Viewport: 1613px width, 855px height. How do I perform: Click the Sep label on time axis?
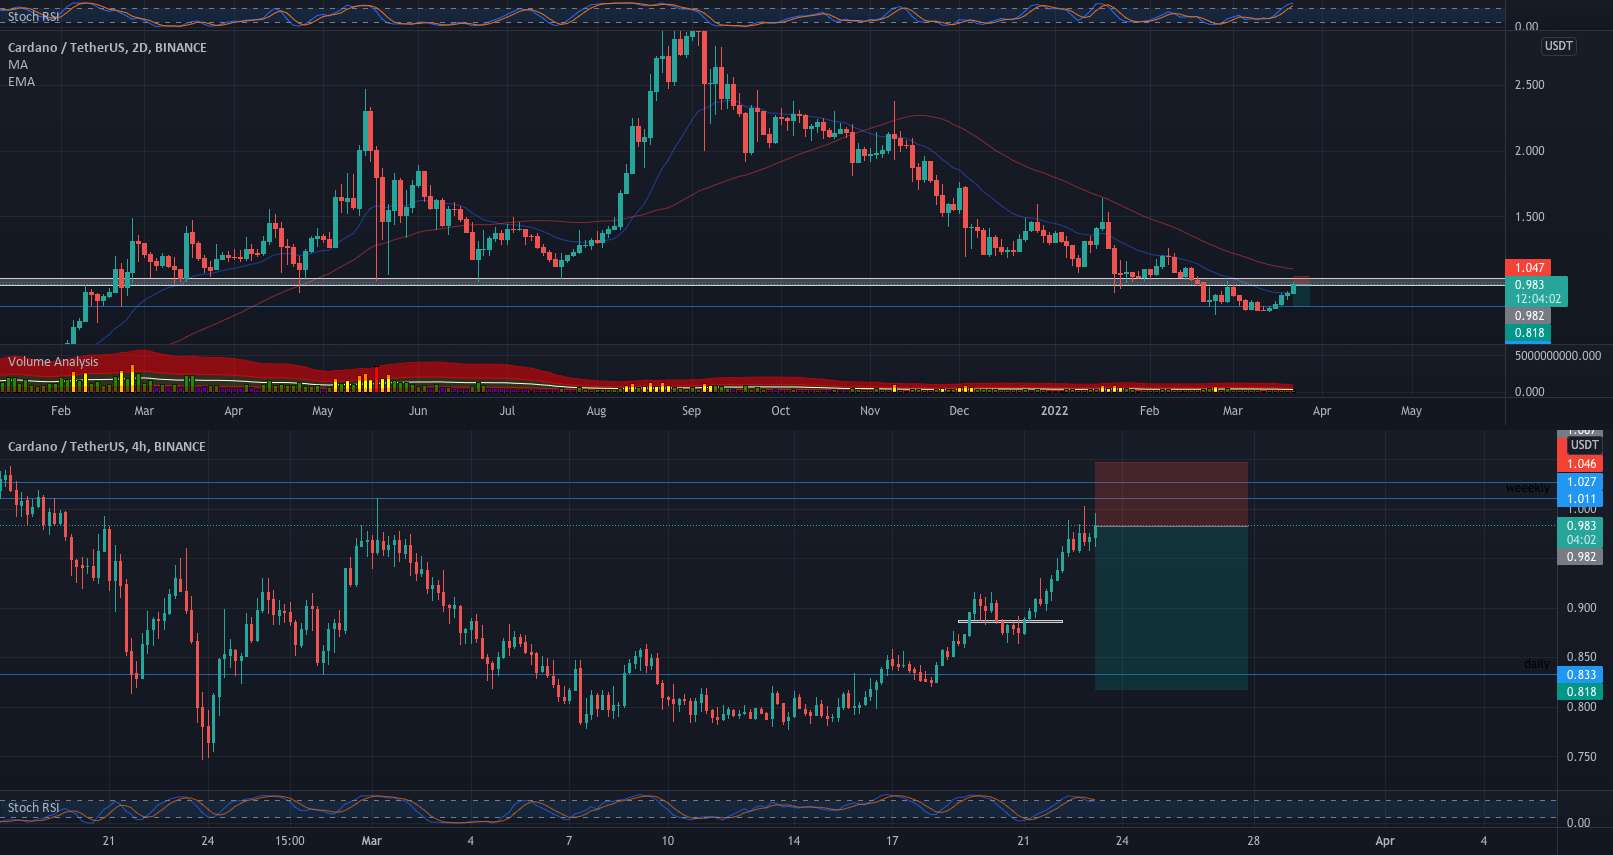691,411
